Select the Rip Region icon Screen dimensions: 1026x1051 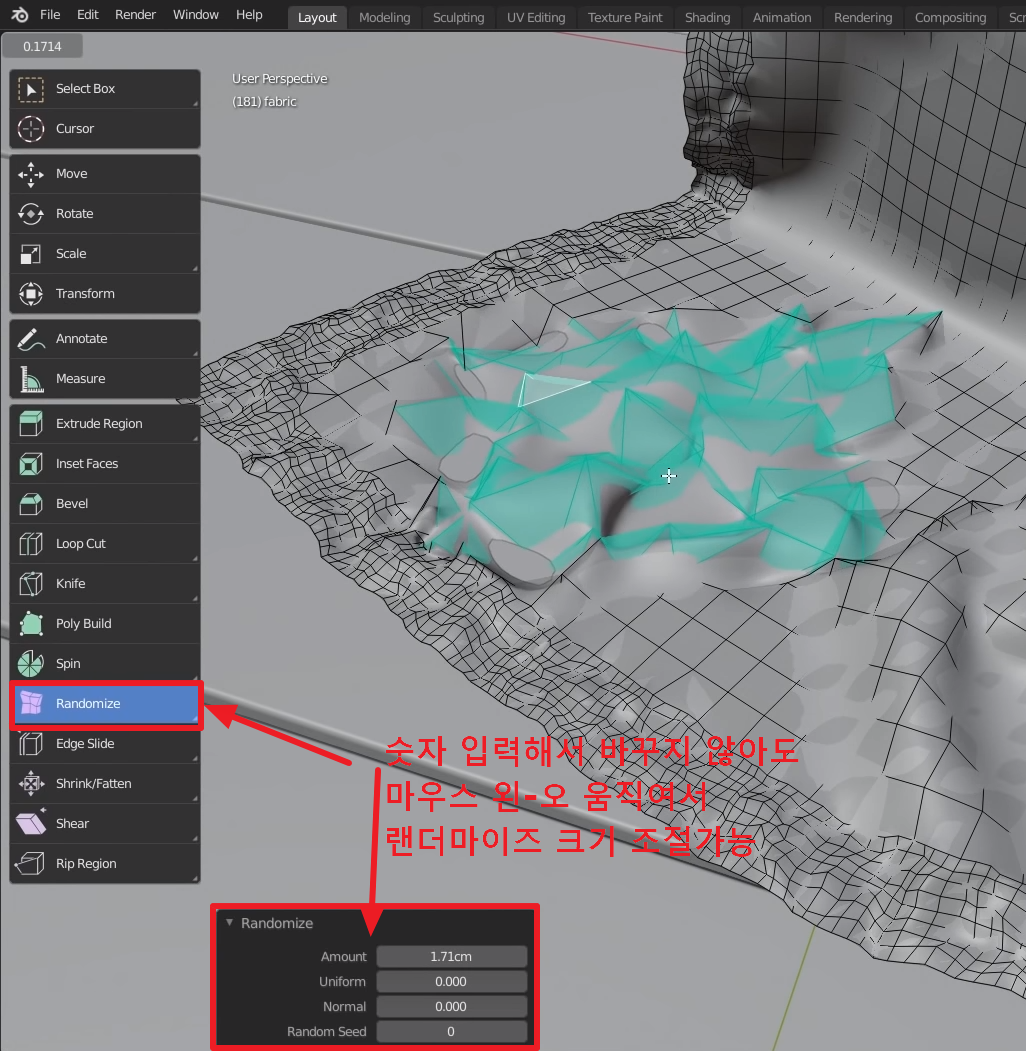click(x=31, y=863)
